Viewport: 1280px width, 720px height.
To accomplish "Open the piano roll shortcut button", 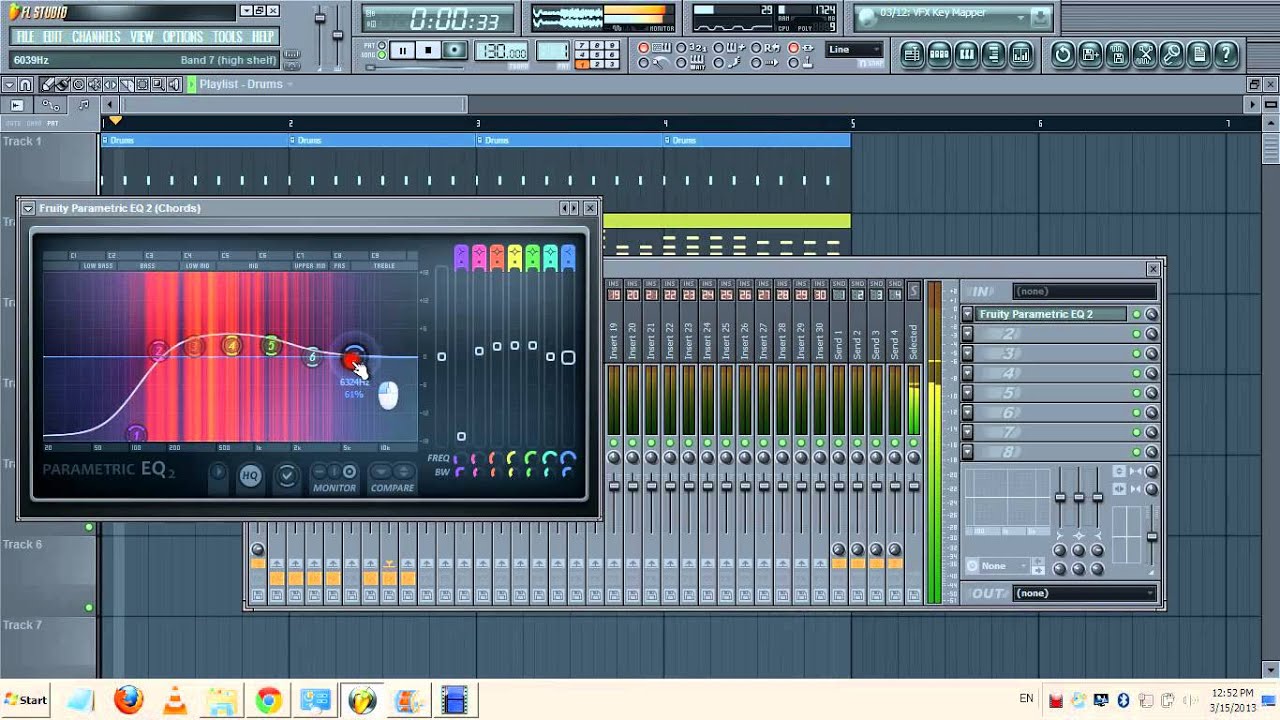I will (x=965, y=55).
